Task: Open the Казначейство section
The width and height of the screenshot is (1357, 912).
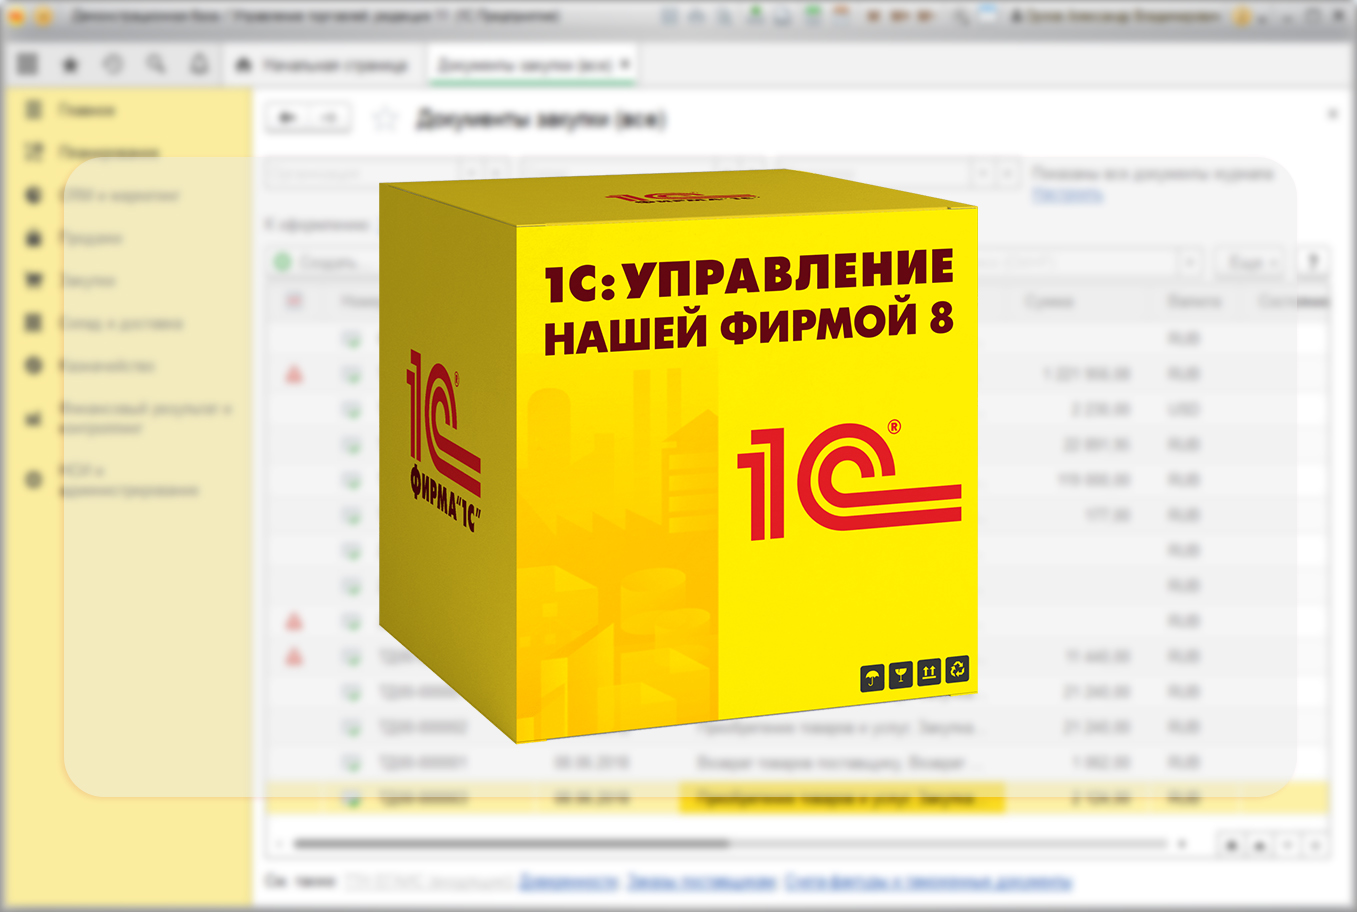Action: point(107,366)
